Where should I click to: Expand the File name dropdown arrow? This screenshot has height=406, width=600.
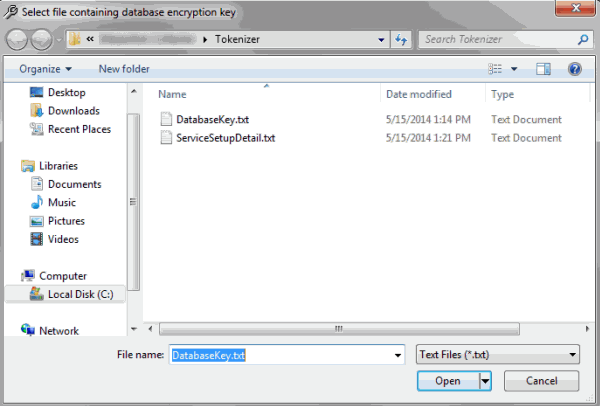pos(398,355)
